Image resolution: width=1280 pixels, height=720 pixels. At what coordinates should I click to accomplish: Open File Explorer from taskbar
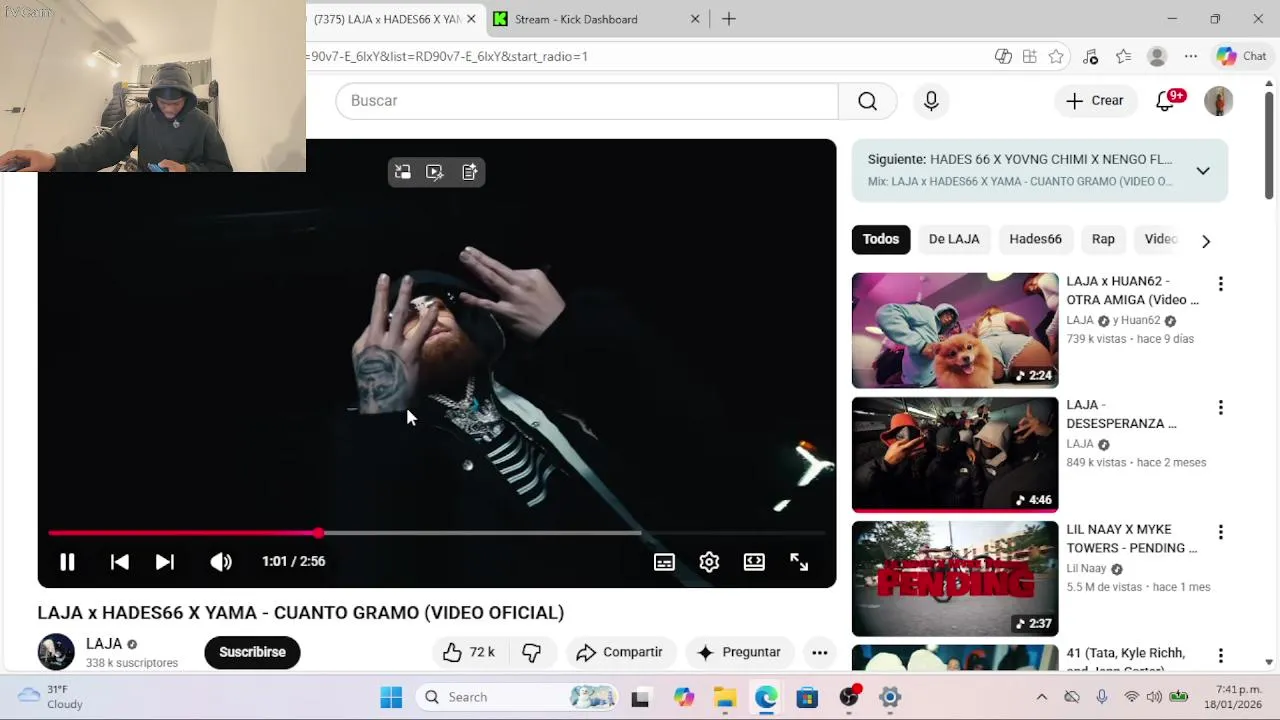[725, 697]
